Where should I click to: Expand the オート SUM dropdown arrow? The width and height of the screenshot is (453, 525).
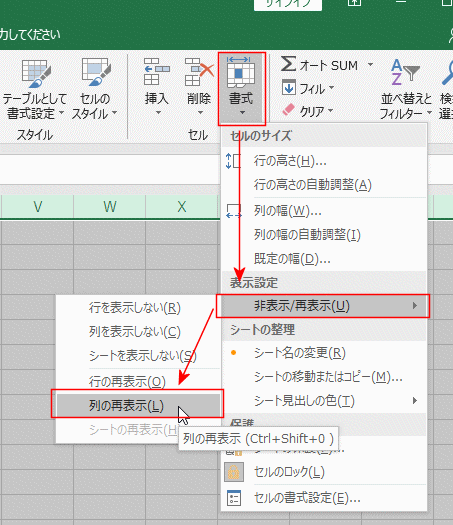(370, 64)
